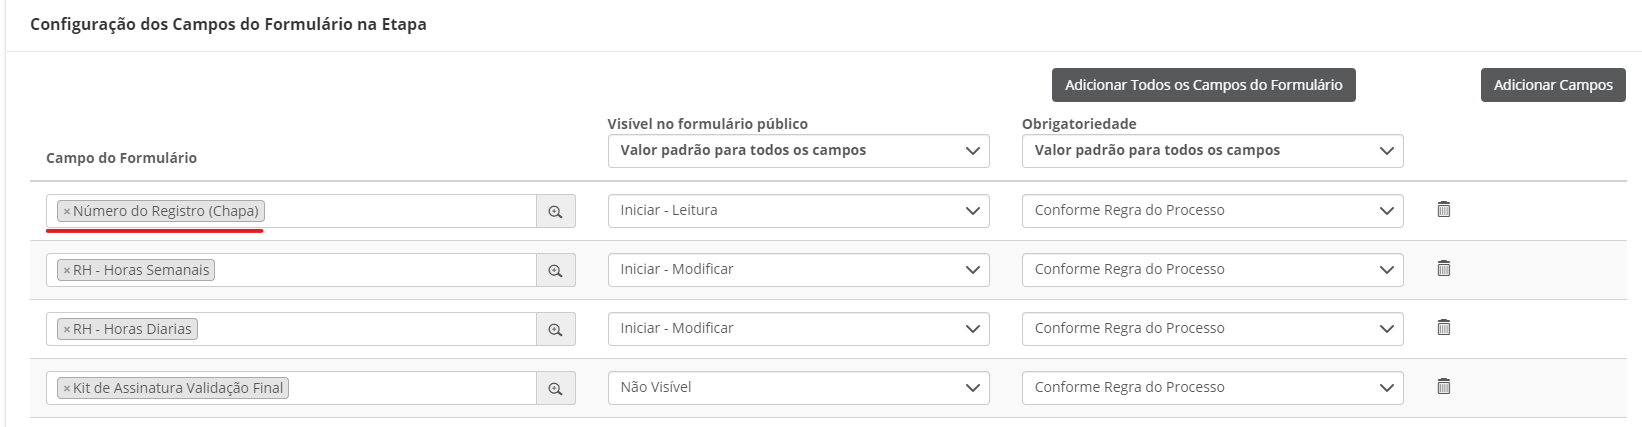Open search for Kit de Assinatura field
1642x427 pixels.
coord(555,388)
